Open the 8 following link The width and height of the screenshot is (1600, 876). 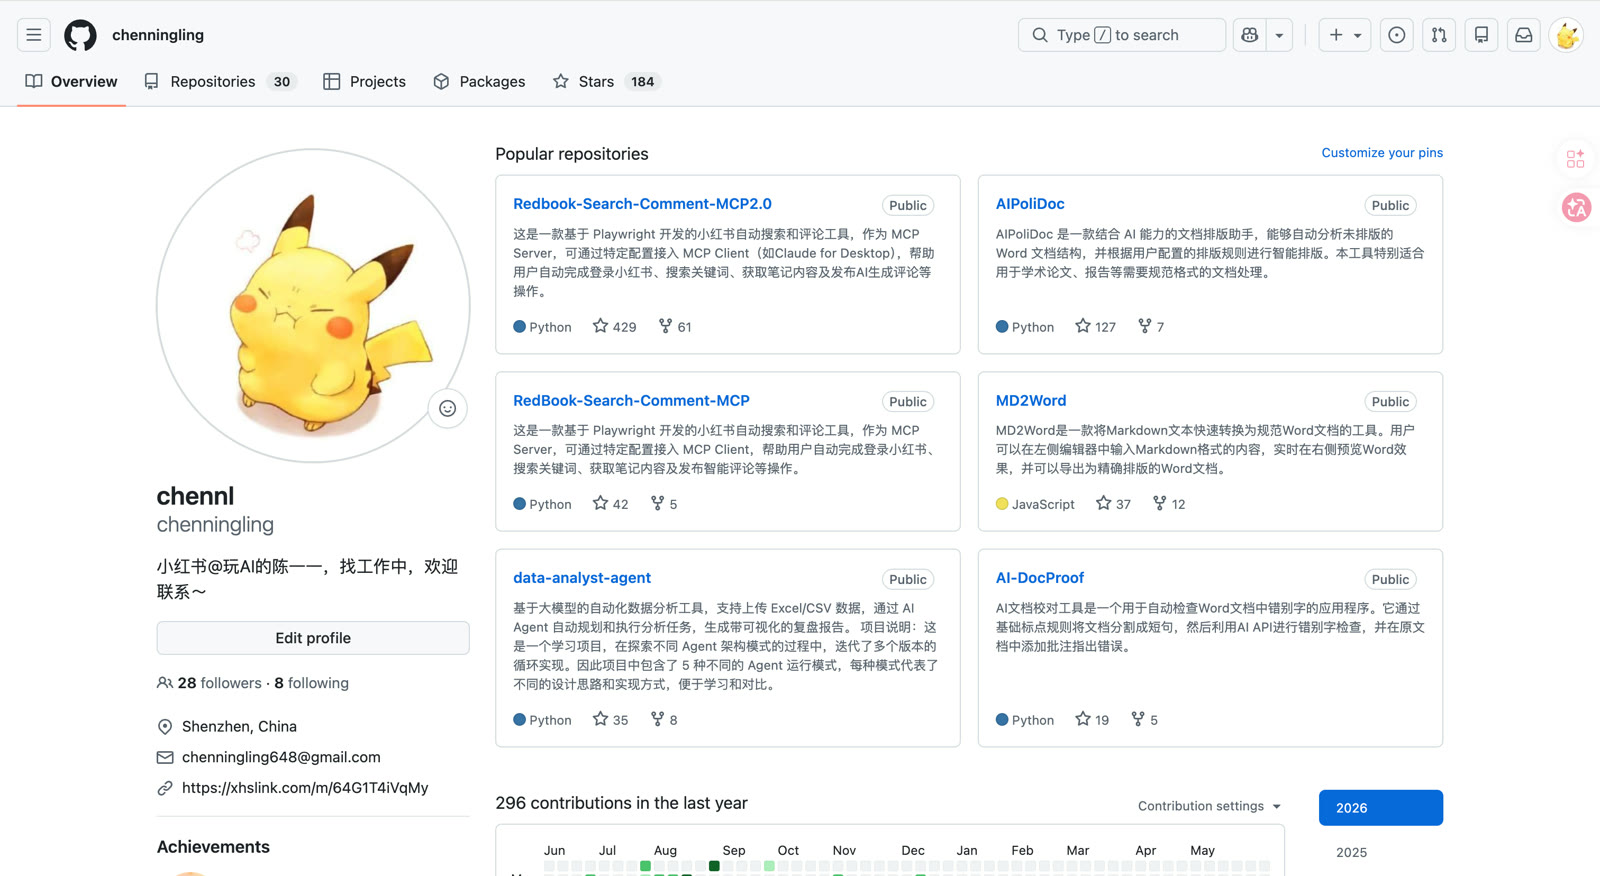312,683
